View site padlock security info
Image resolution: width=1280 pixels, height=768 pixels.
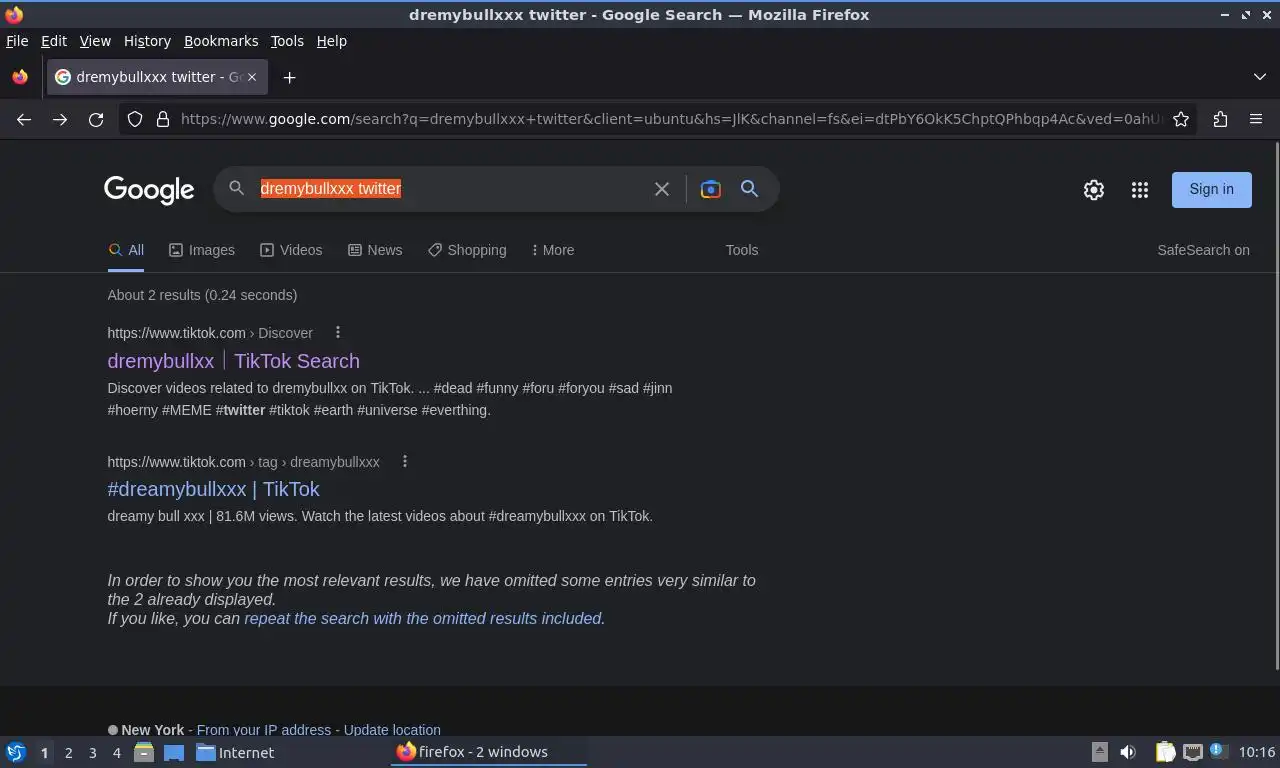click(163, 119)
